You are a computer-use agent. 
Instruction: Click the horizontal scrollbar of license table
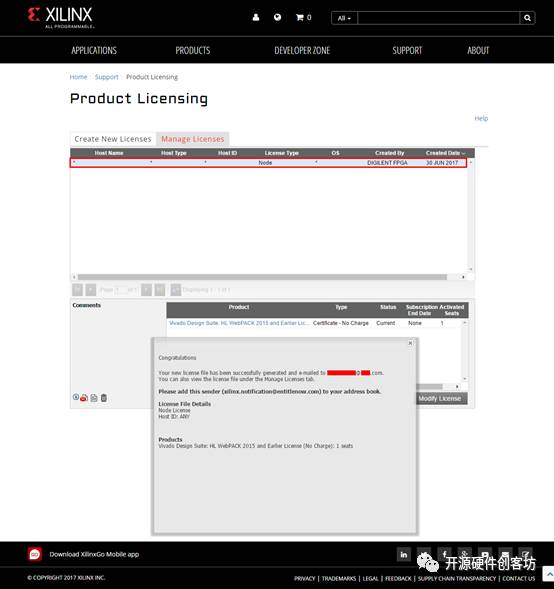coord(263,277)
